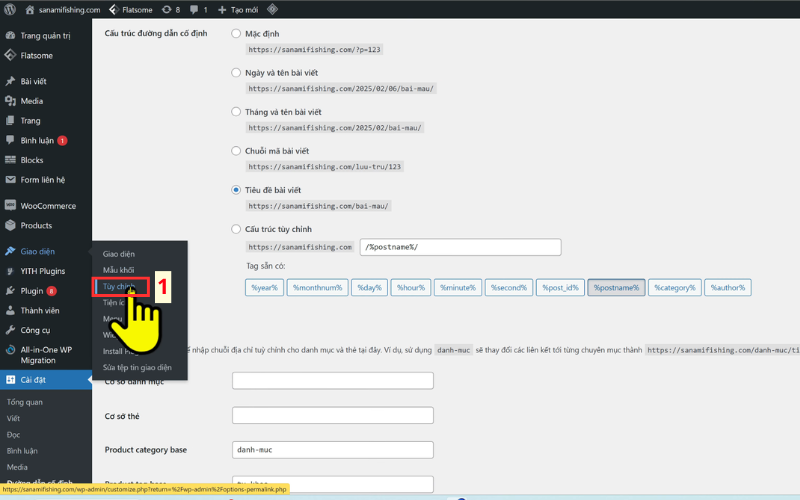Open Mẫu khối submenu item
Screen dimensions: 800x500
118,270
